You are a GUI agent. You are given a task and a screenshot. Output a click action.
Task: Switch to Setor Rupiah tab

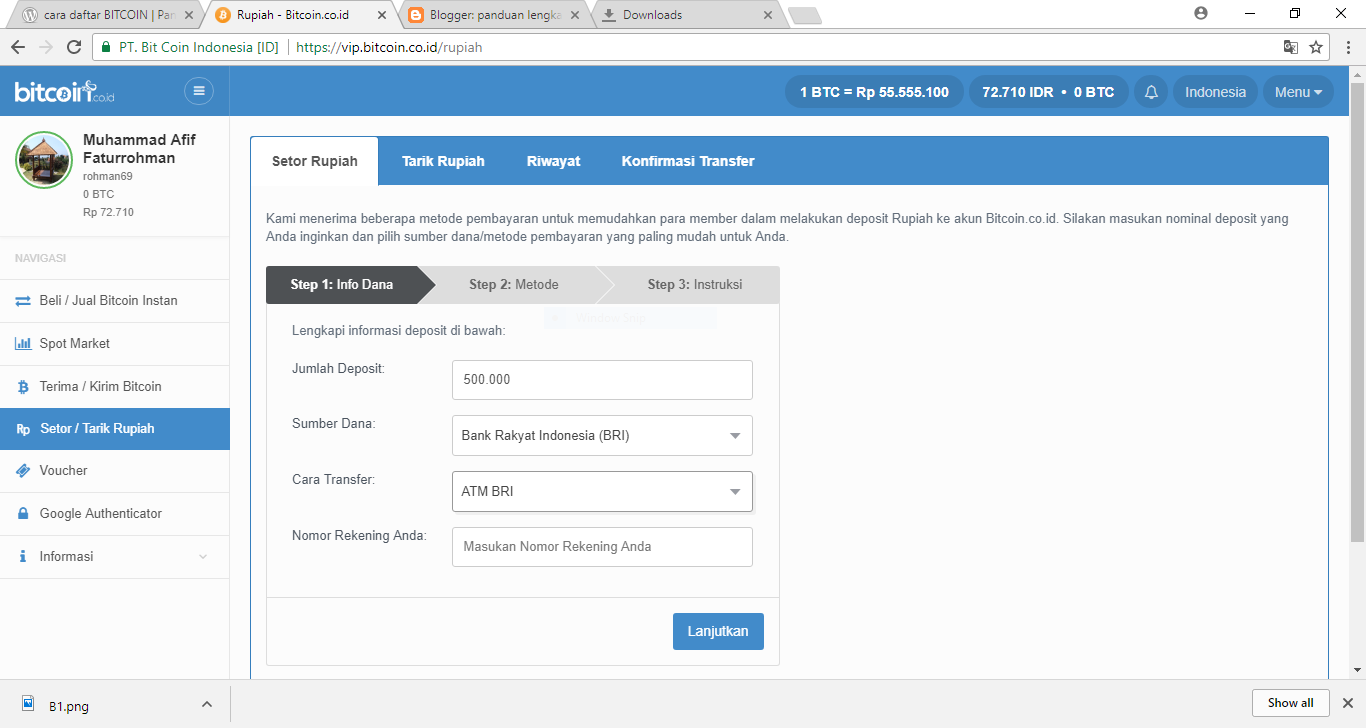[x=314, y=161]
